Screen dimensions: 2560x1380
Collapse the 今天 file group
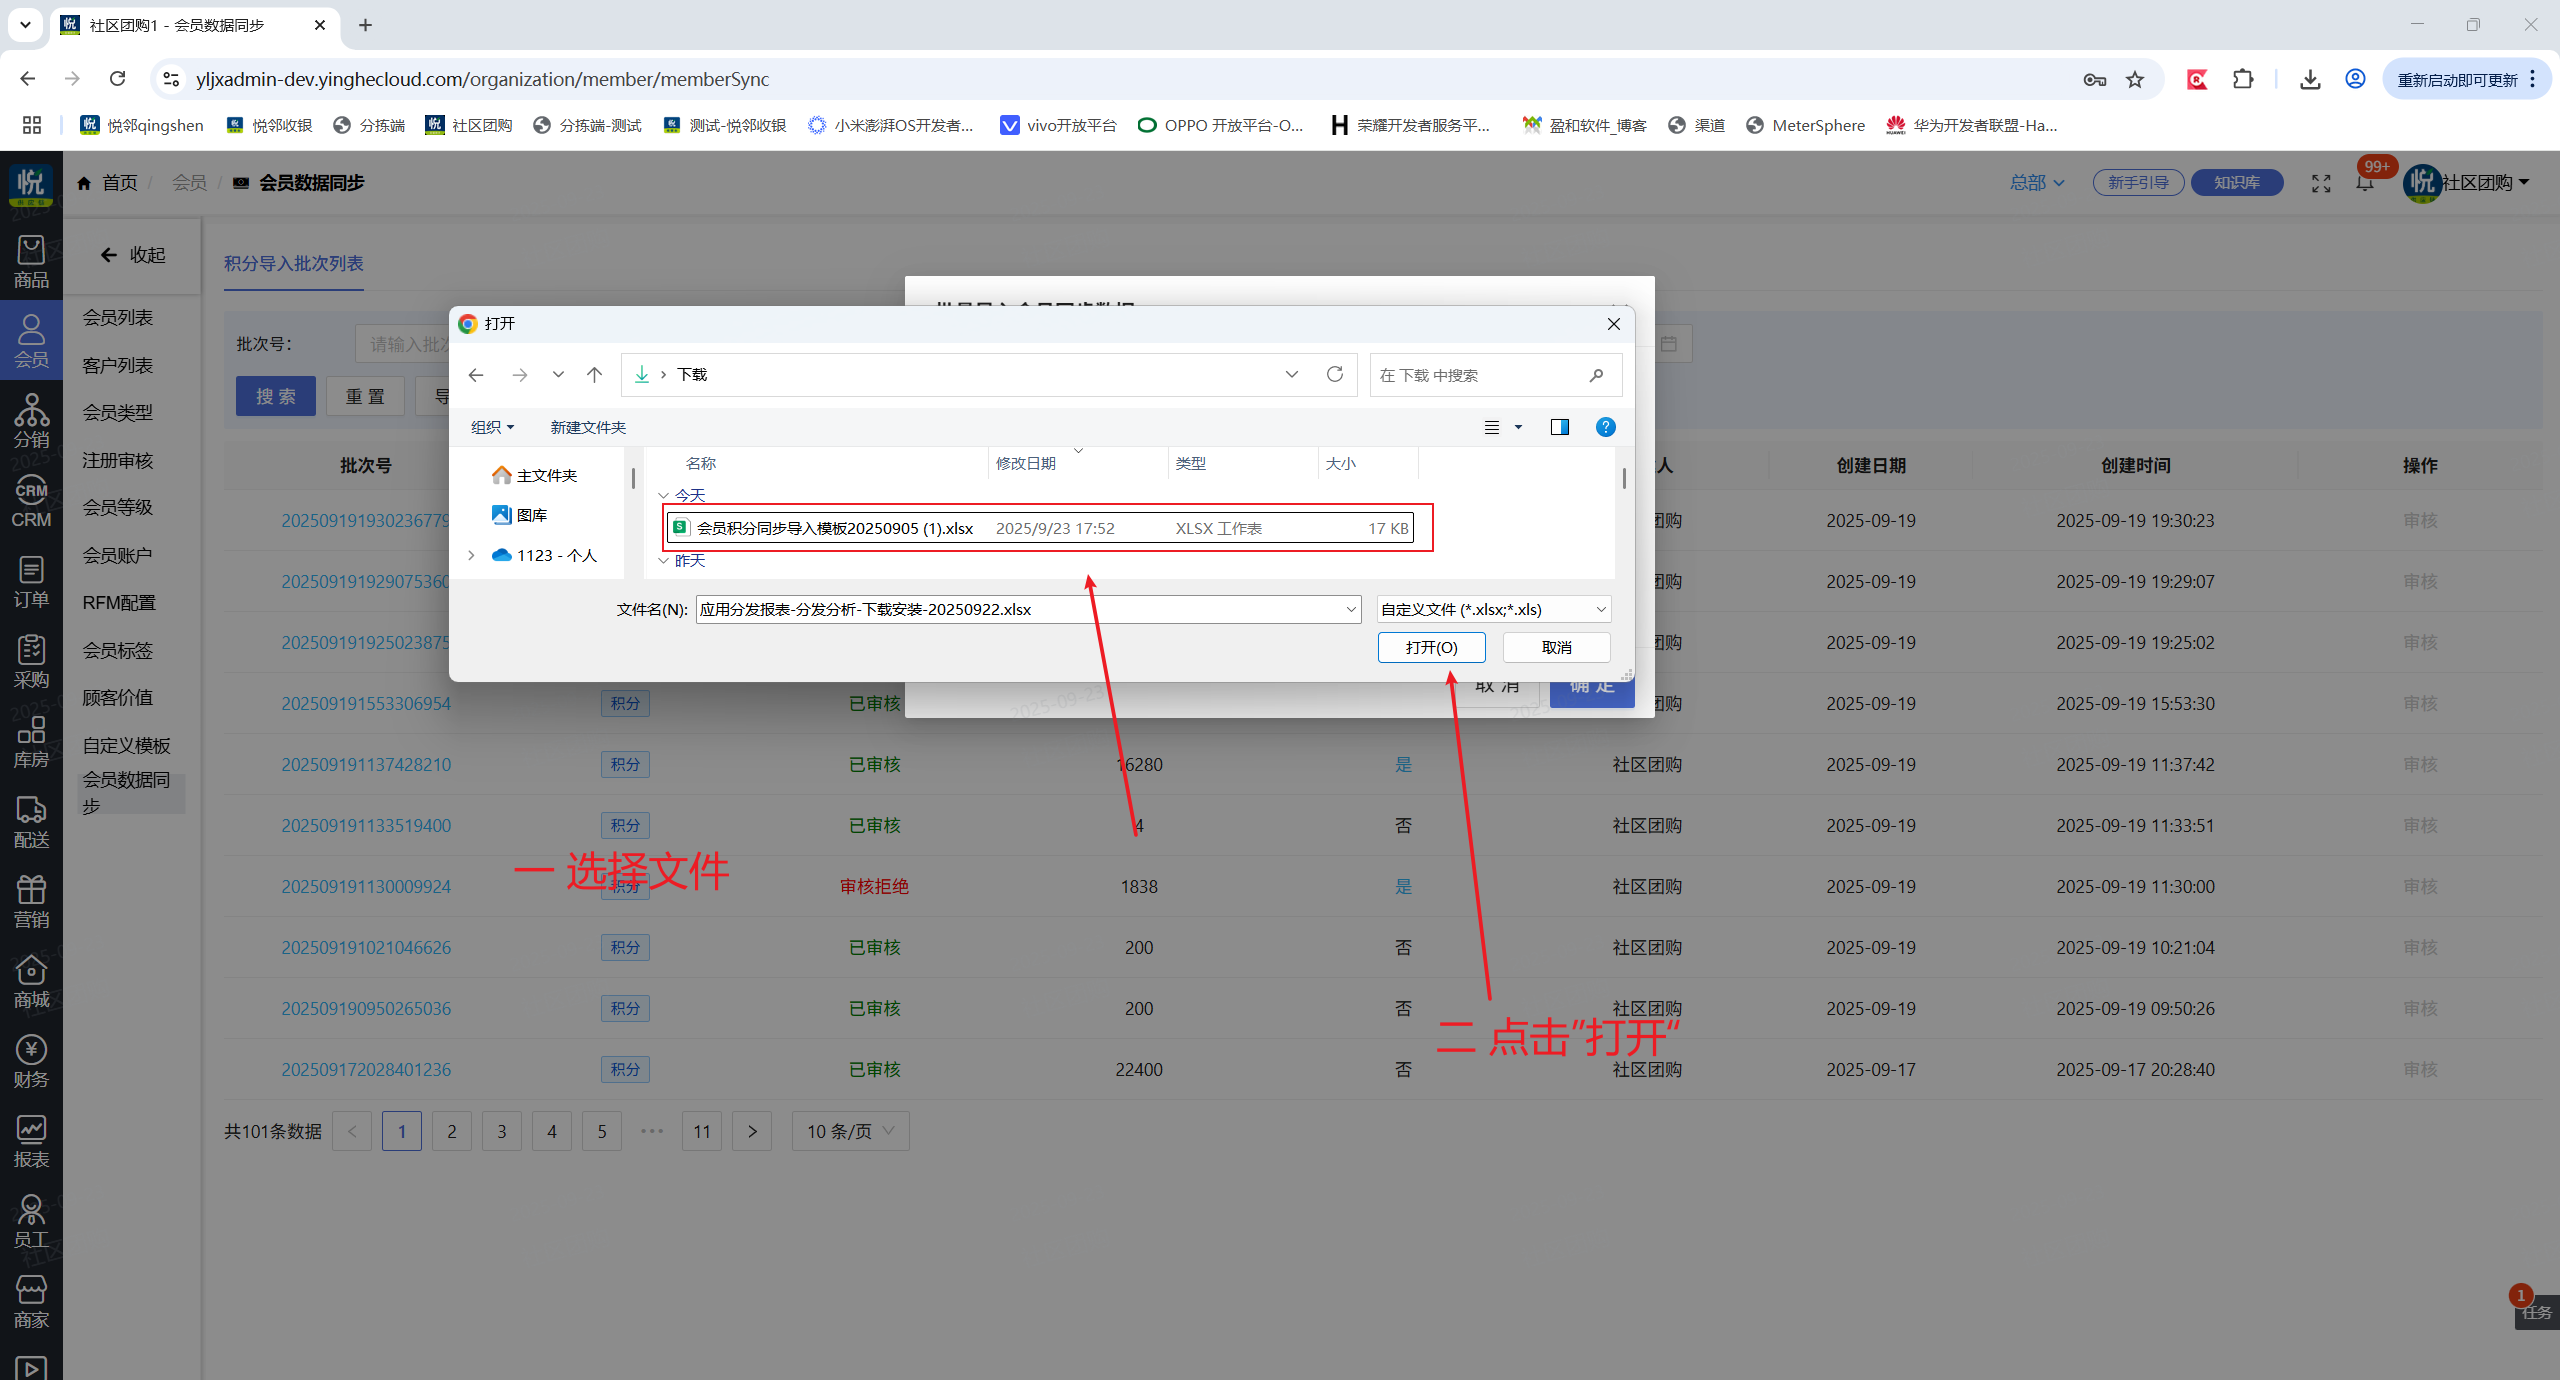(663, 496)
